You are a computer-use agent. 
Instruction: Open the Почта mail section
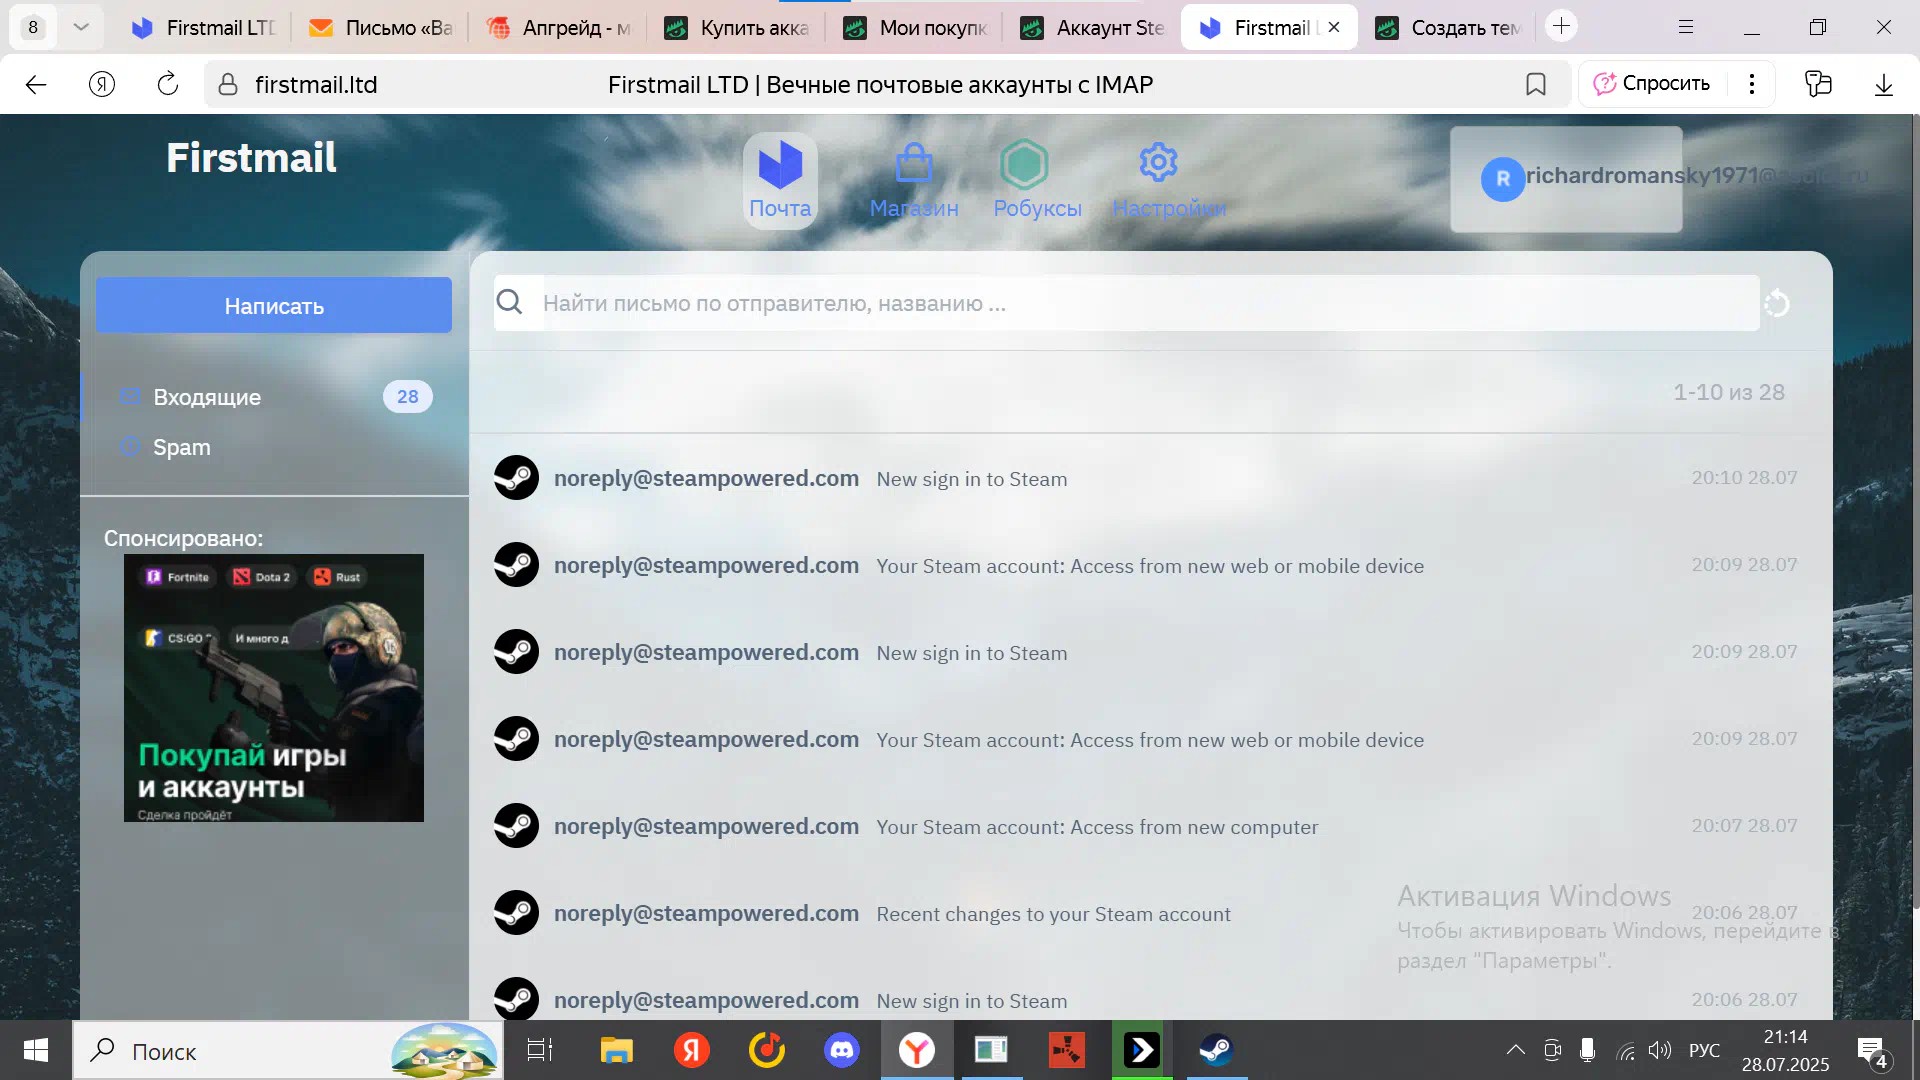point(780,180)
